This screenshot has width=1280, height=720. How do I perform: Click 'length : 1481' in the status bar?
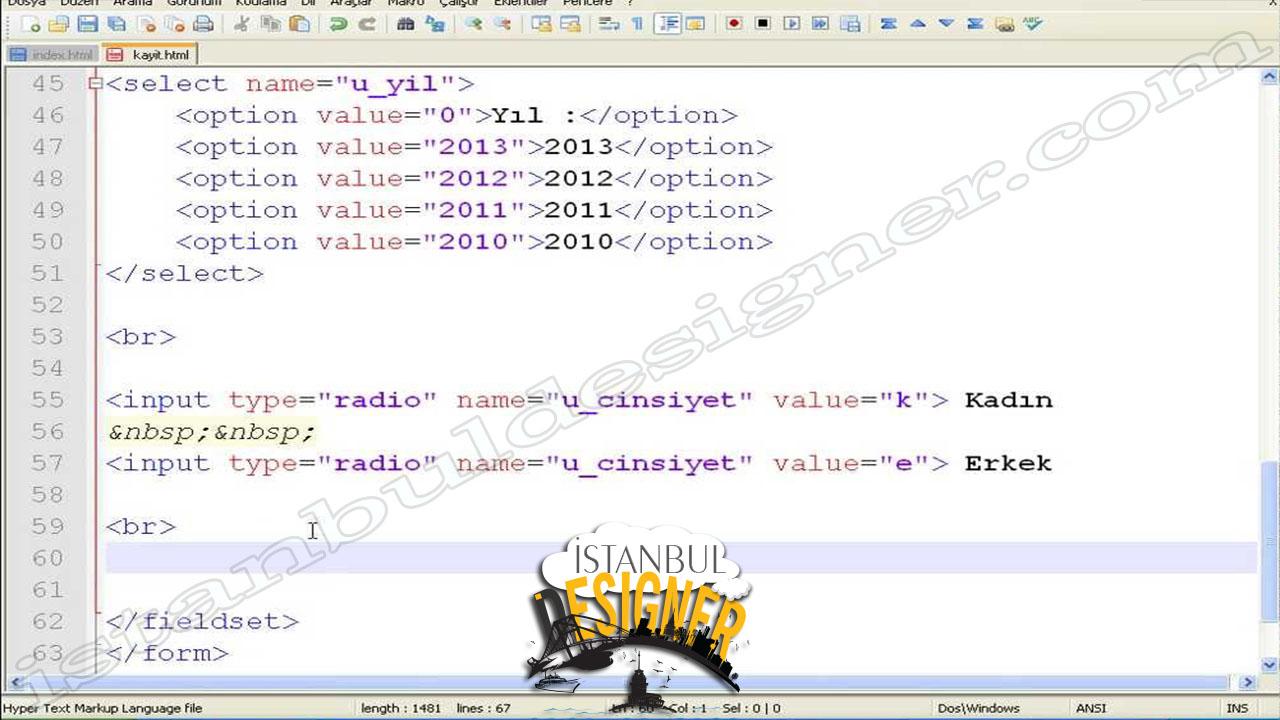tap(401, 708)
